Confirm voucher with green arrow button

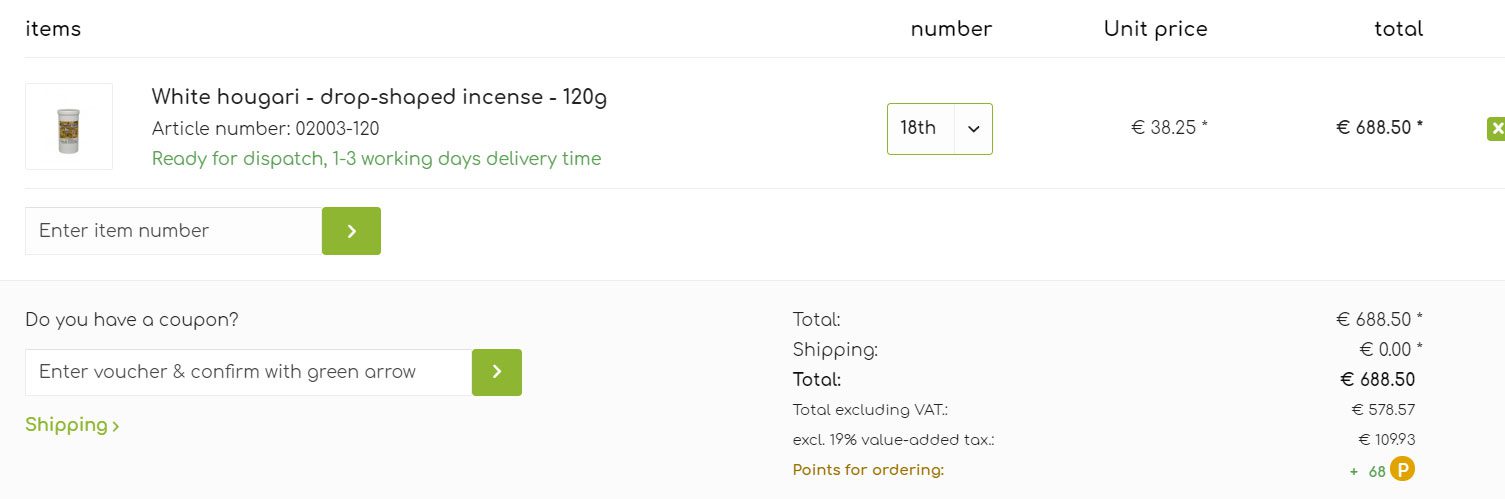497,372
